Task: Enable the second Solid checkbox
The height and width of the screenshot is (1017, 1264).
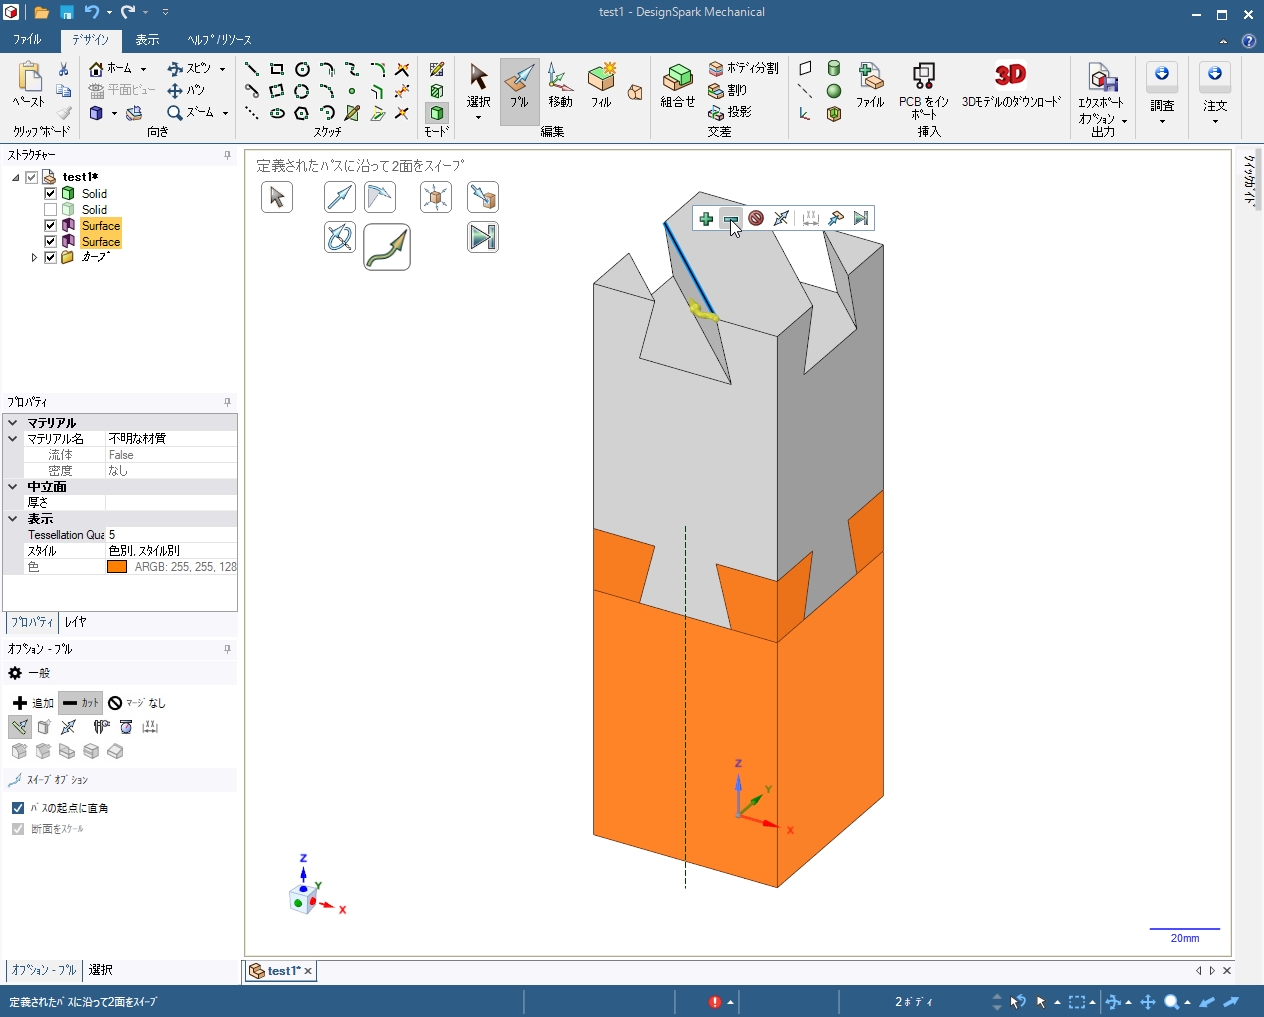Action: click(x=50, y=210)
